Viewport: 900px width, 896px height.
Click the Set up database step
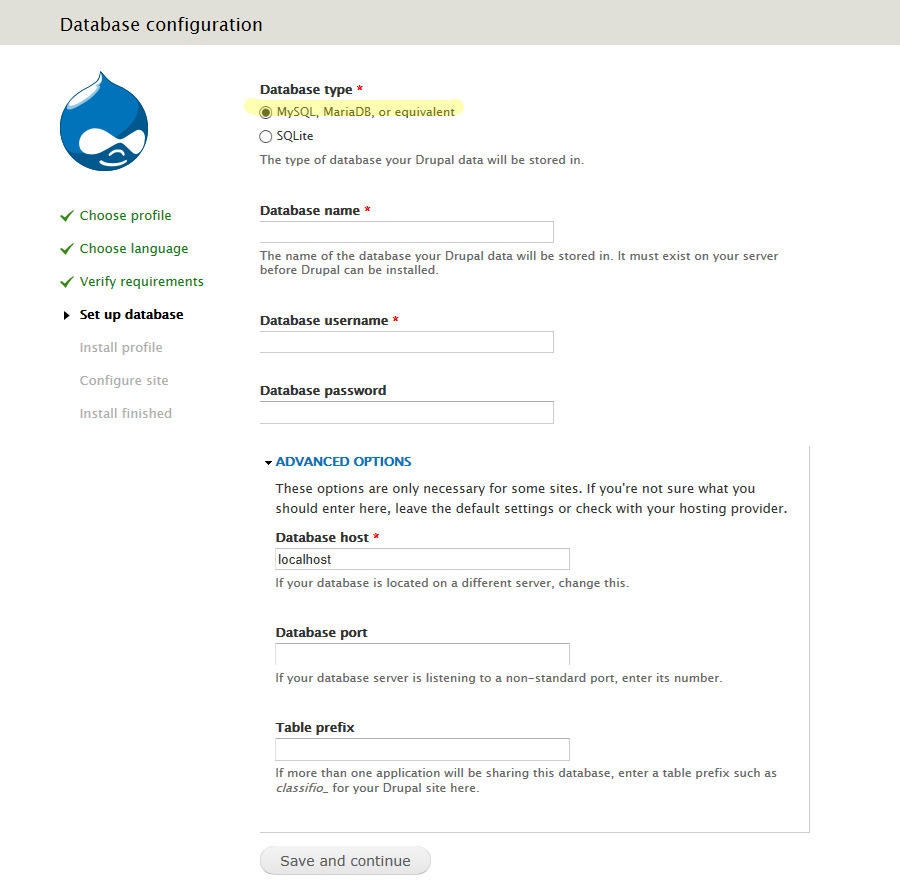pyautogui.click(x=131, y=315)
